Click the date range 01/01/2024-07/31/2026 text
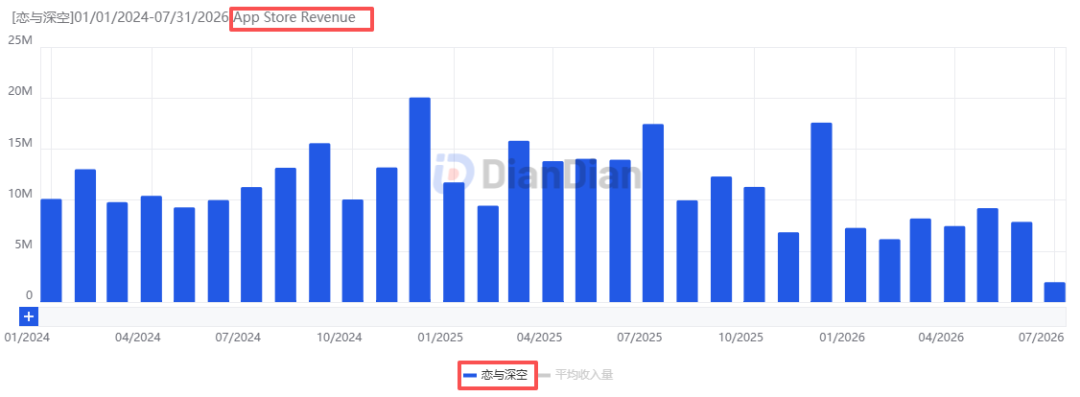The image size is (1080, 397). 151,18
